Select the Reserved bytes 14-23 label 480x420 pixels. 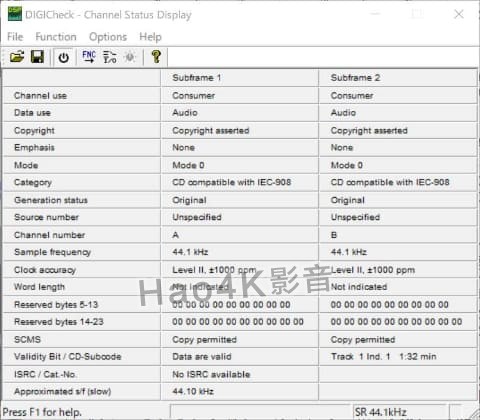(x=59, y=322)
